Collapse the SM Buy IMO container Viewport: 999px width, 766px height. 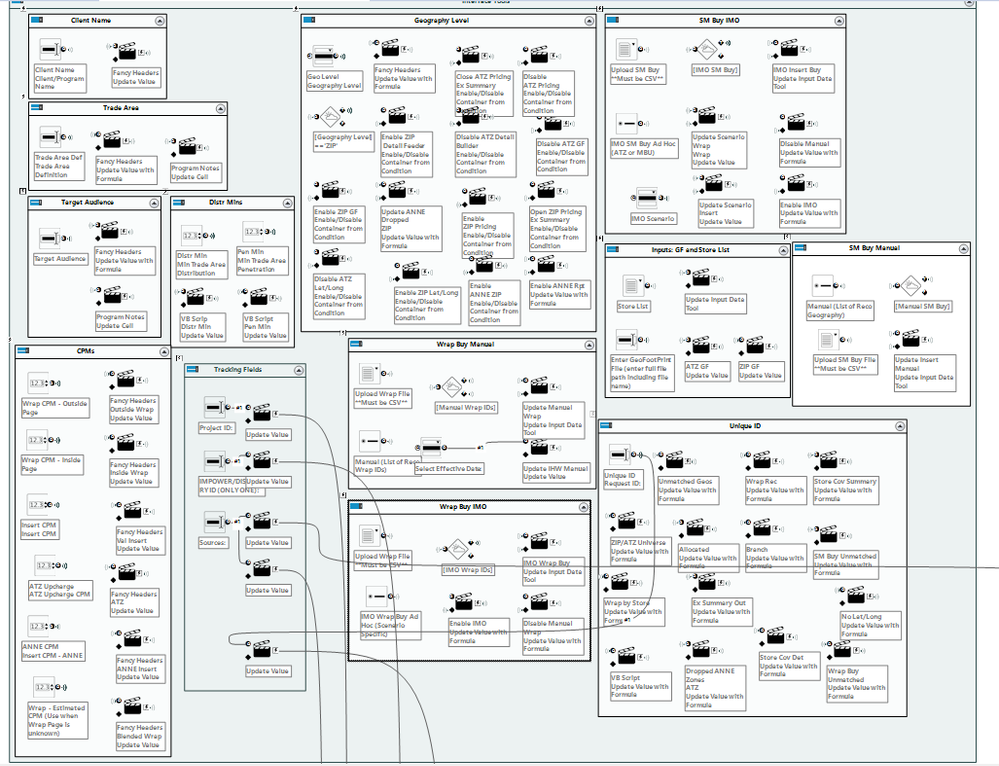[838, 21]
